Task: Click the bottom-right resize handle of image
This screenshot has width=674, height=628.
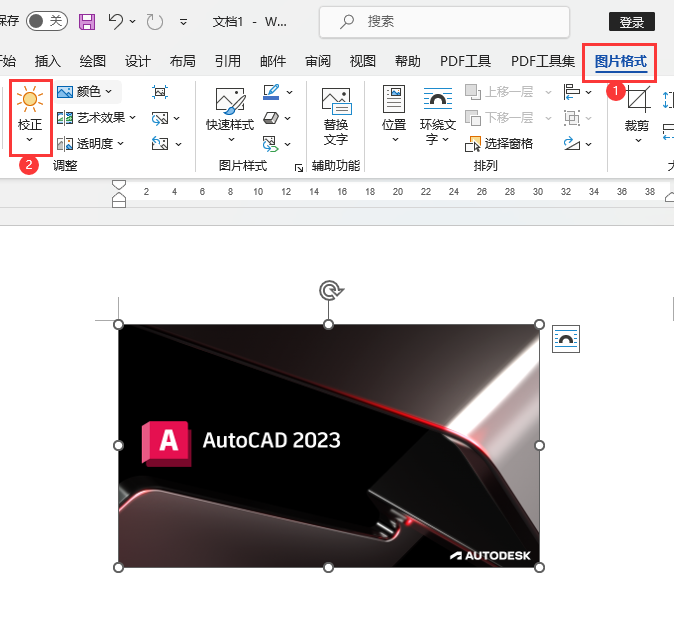Action: coord(539,567)
